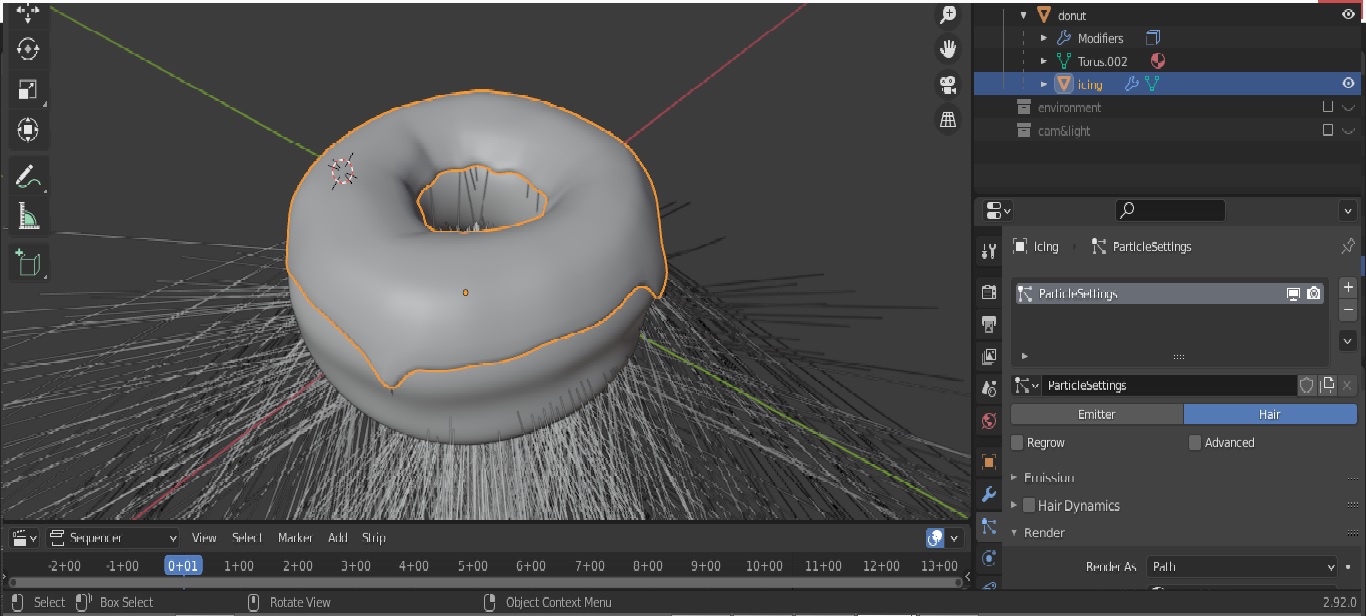1366x616 pixels.
Task: Open the Marker menu in Sequencer
Action: 295,538
